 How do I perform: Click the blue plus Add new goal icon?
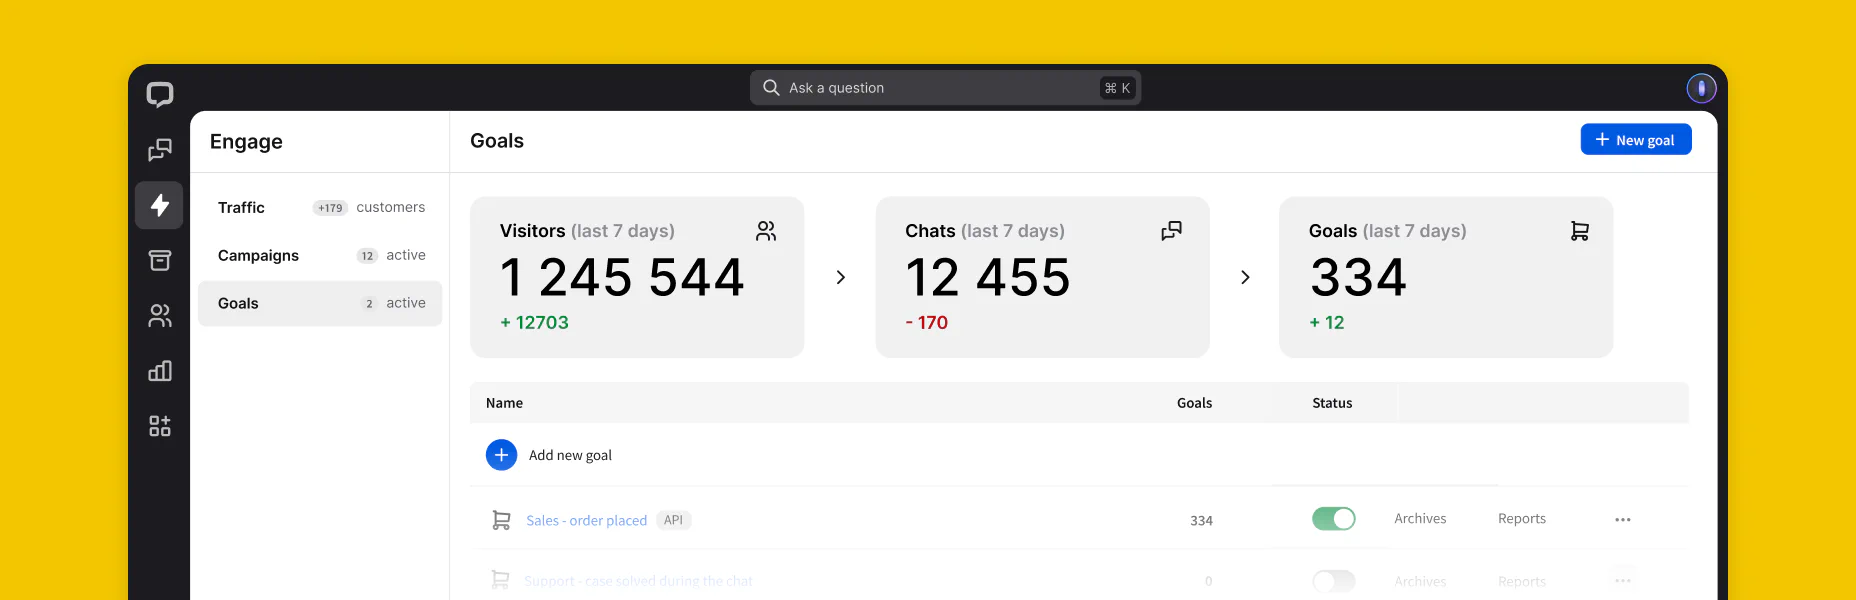tap(501, 455)
